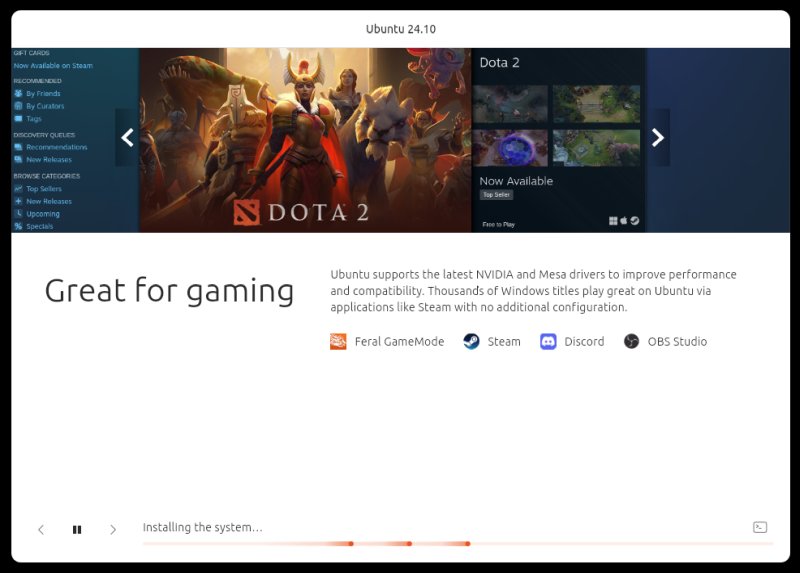Click the GIFT CARDS sidebar heading
This screenshot has height=573, width=800.
32,53
